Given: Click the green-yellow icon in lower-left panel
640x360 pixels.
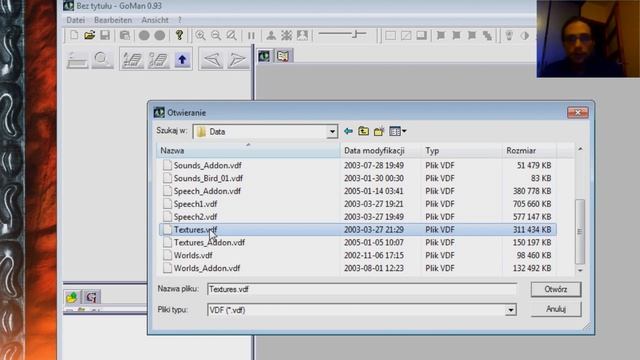Looking at the screenshot, I should pyautogui.click(x=72, y=297).
